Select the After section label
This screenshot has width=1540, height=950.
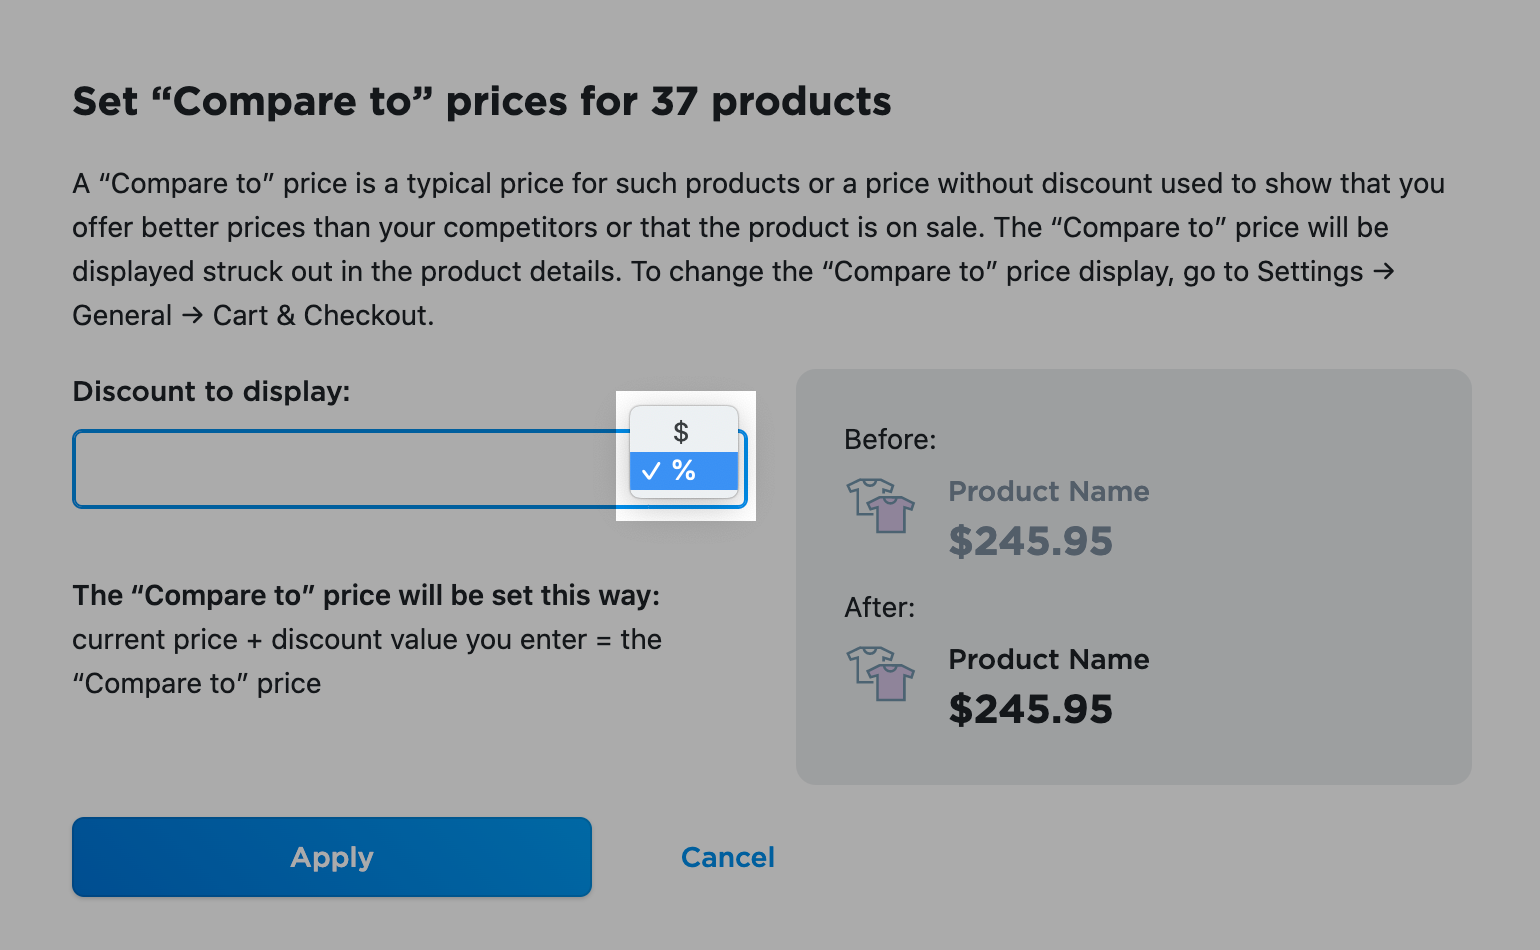(x=879, y=607)
